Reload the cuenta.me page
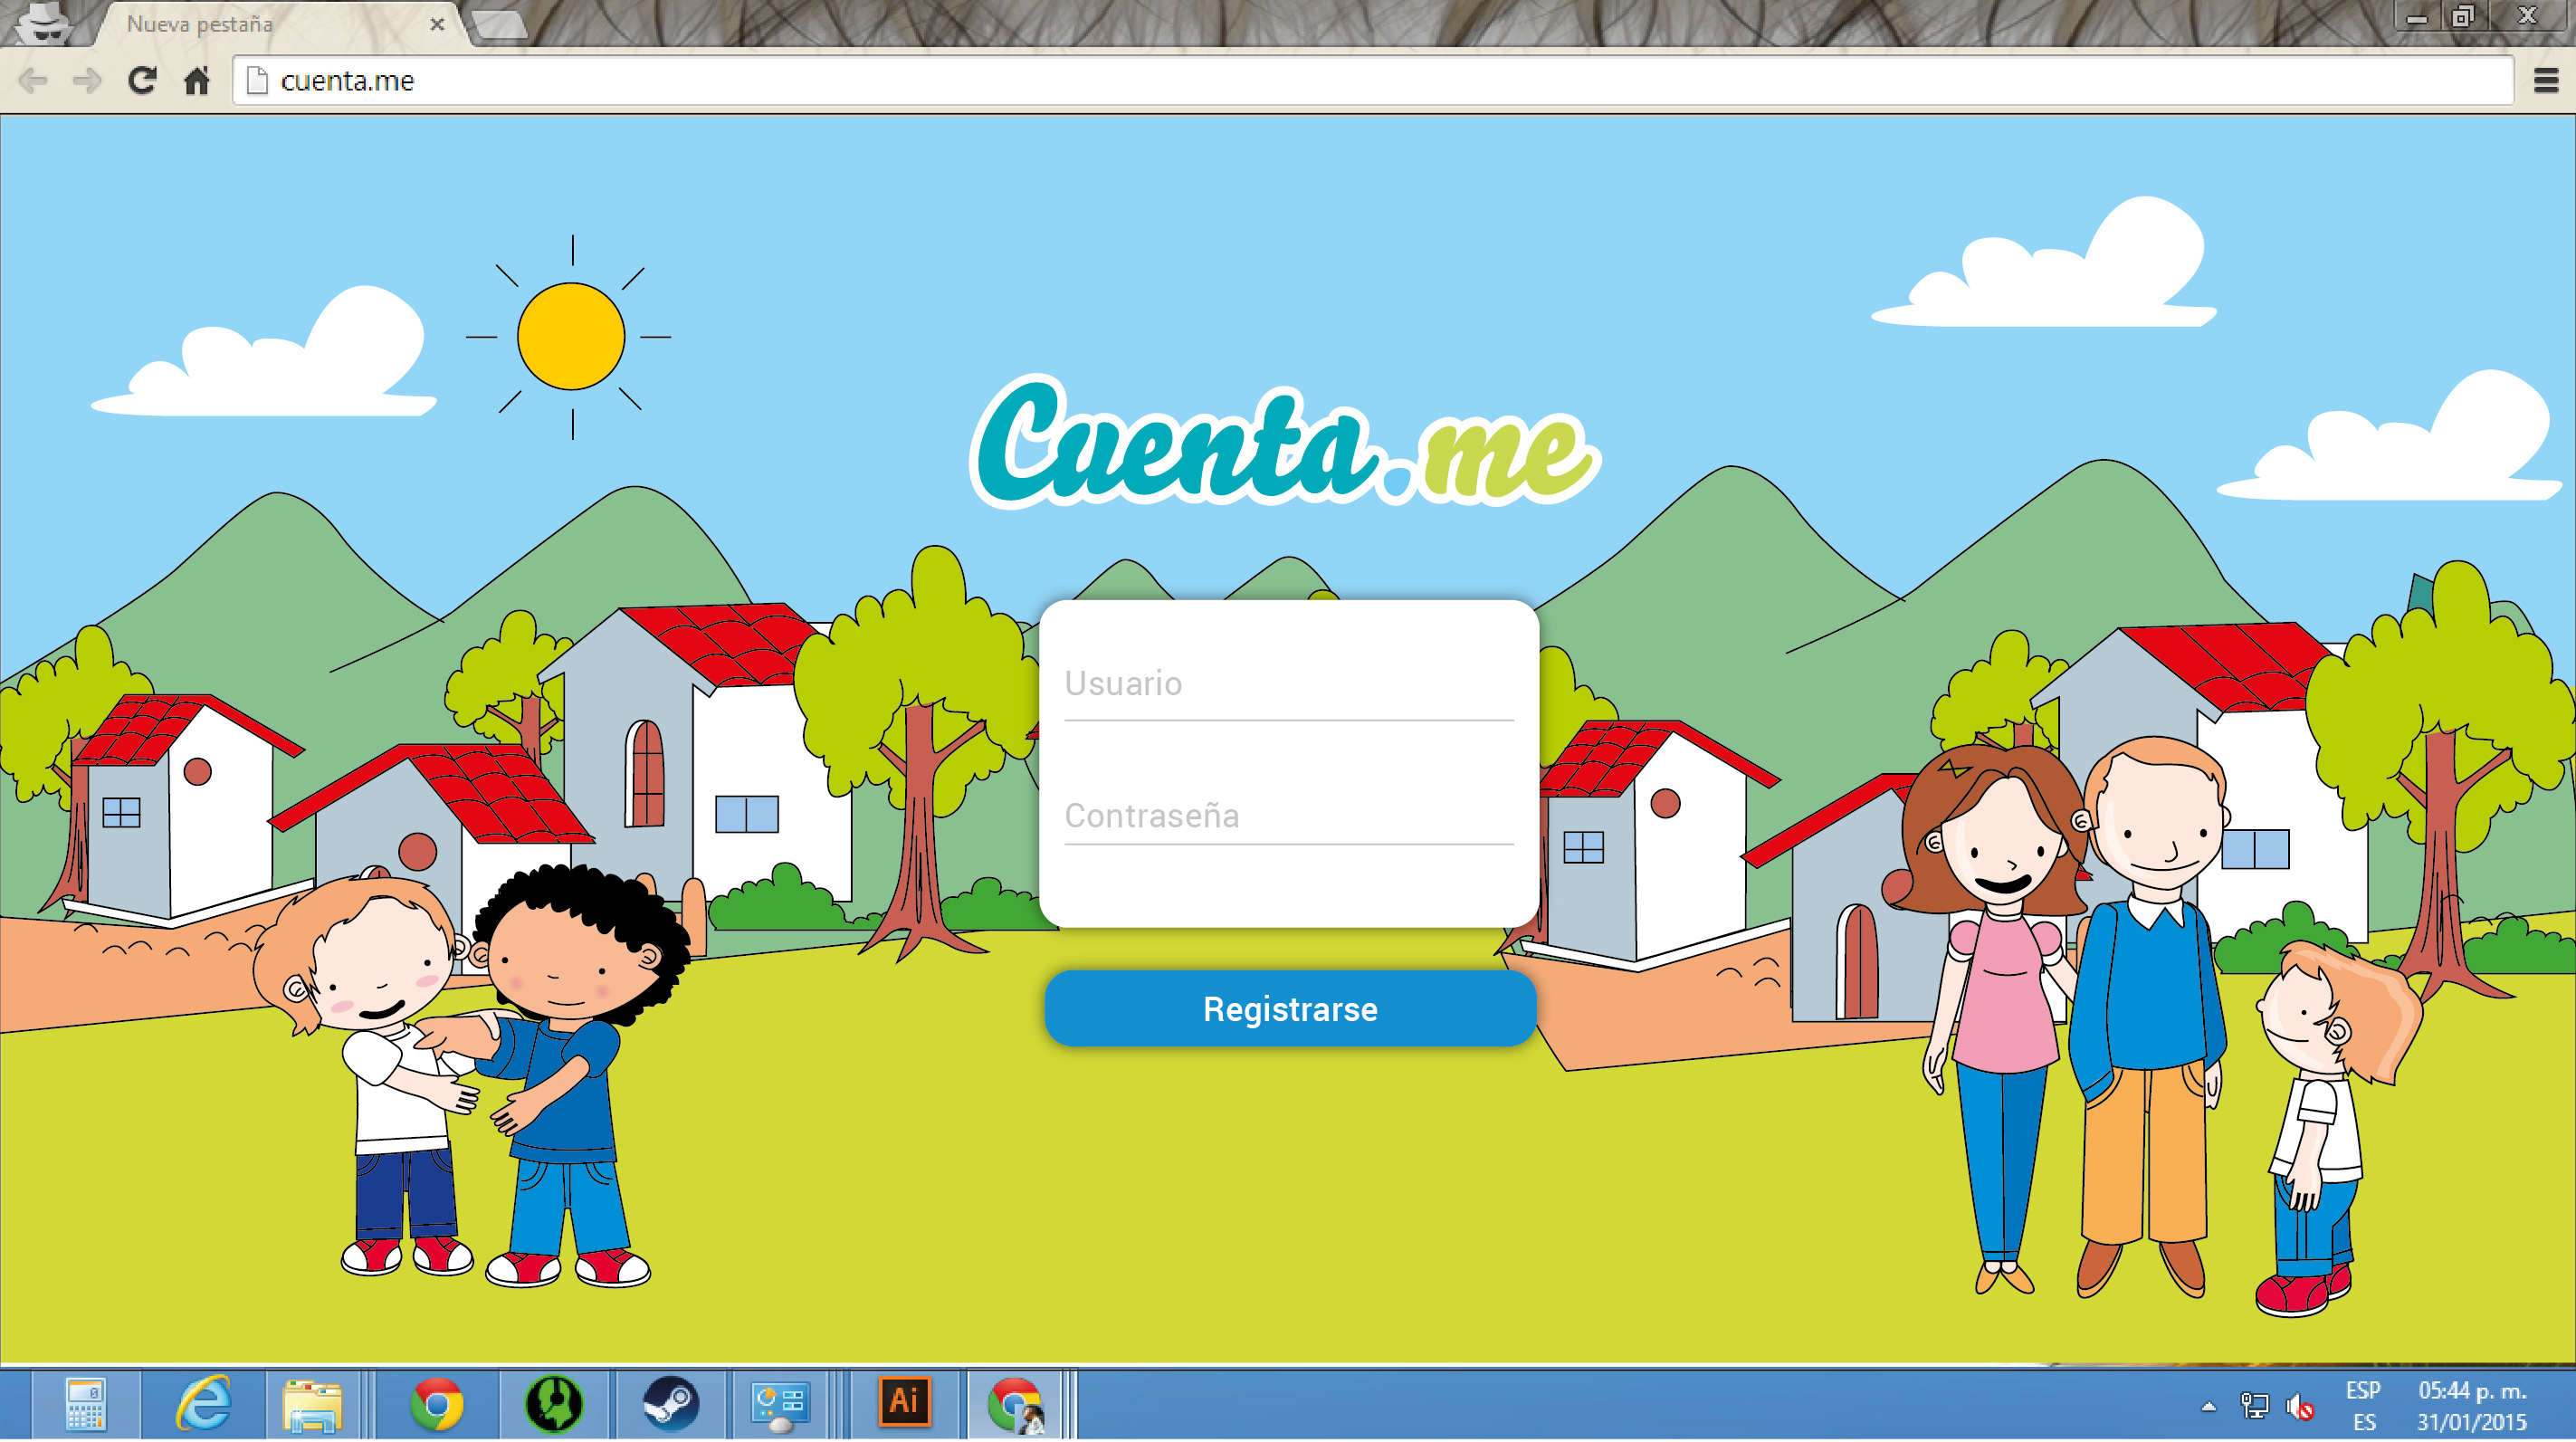2576x1442 pixels. click(142, 80)
